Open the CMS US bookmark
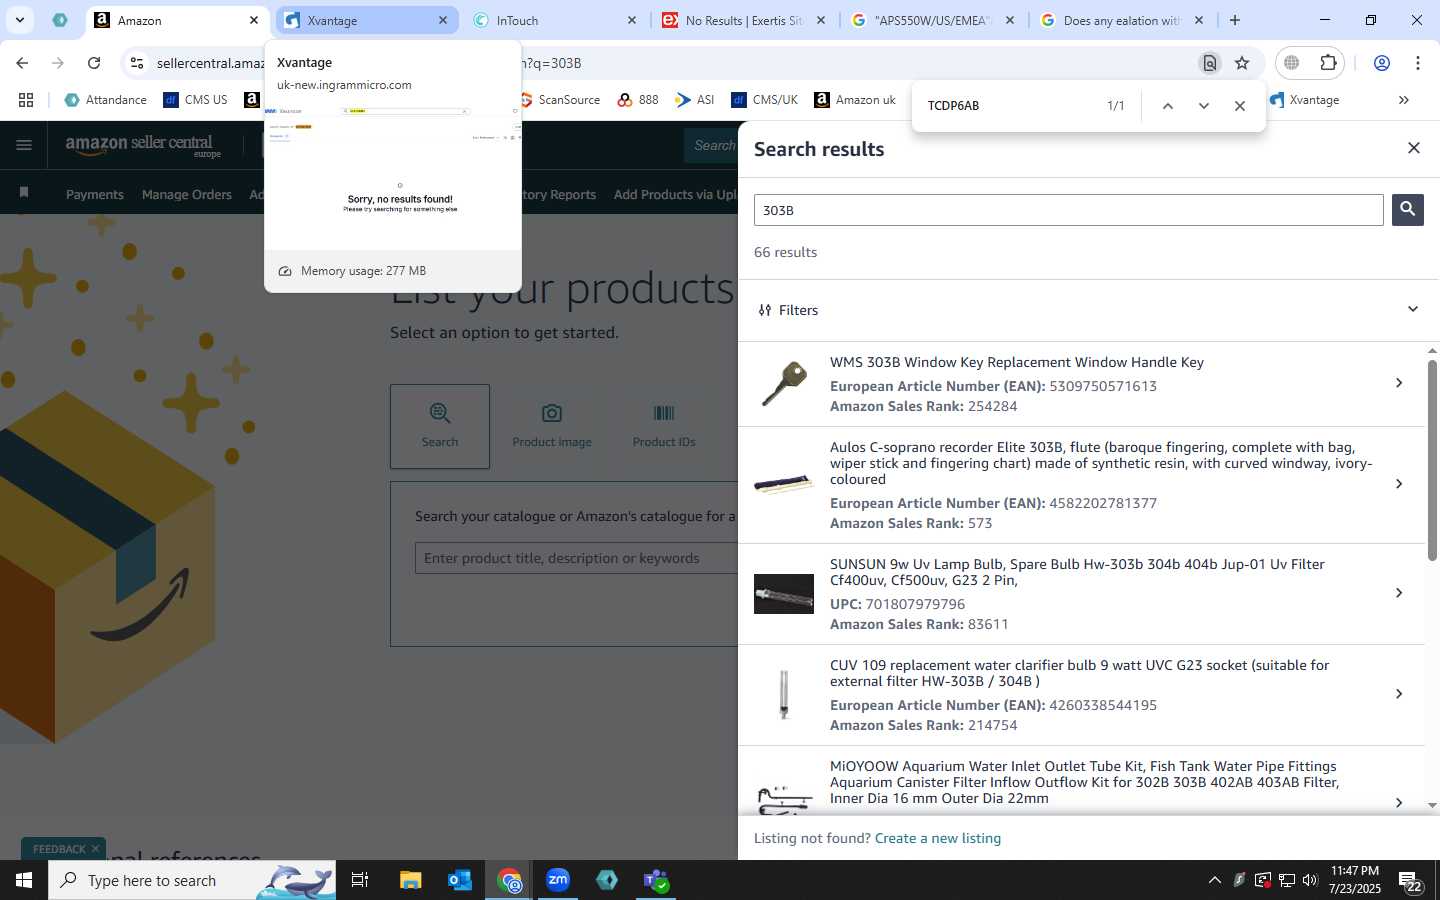Viewport: 1440px width, 900px height. (196, 100)
